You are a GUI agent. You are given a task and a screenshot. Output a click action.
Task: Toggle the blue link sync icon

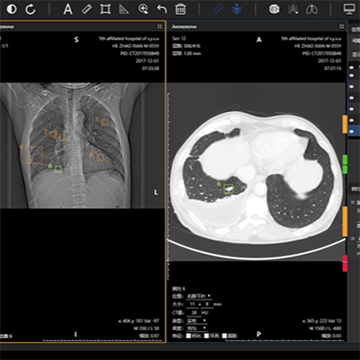click(218, 9)
